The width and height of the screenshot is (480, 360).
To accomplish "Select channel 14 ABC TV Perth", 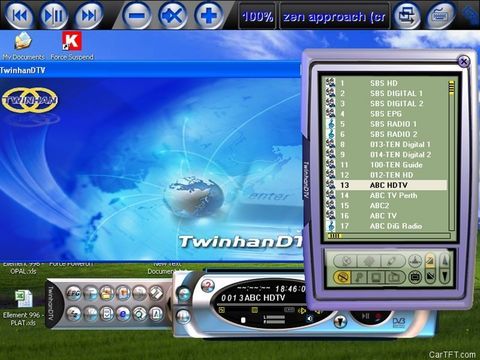I will pos(386,196).
